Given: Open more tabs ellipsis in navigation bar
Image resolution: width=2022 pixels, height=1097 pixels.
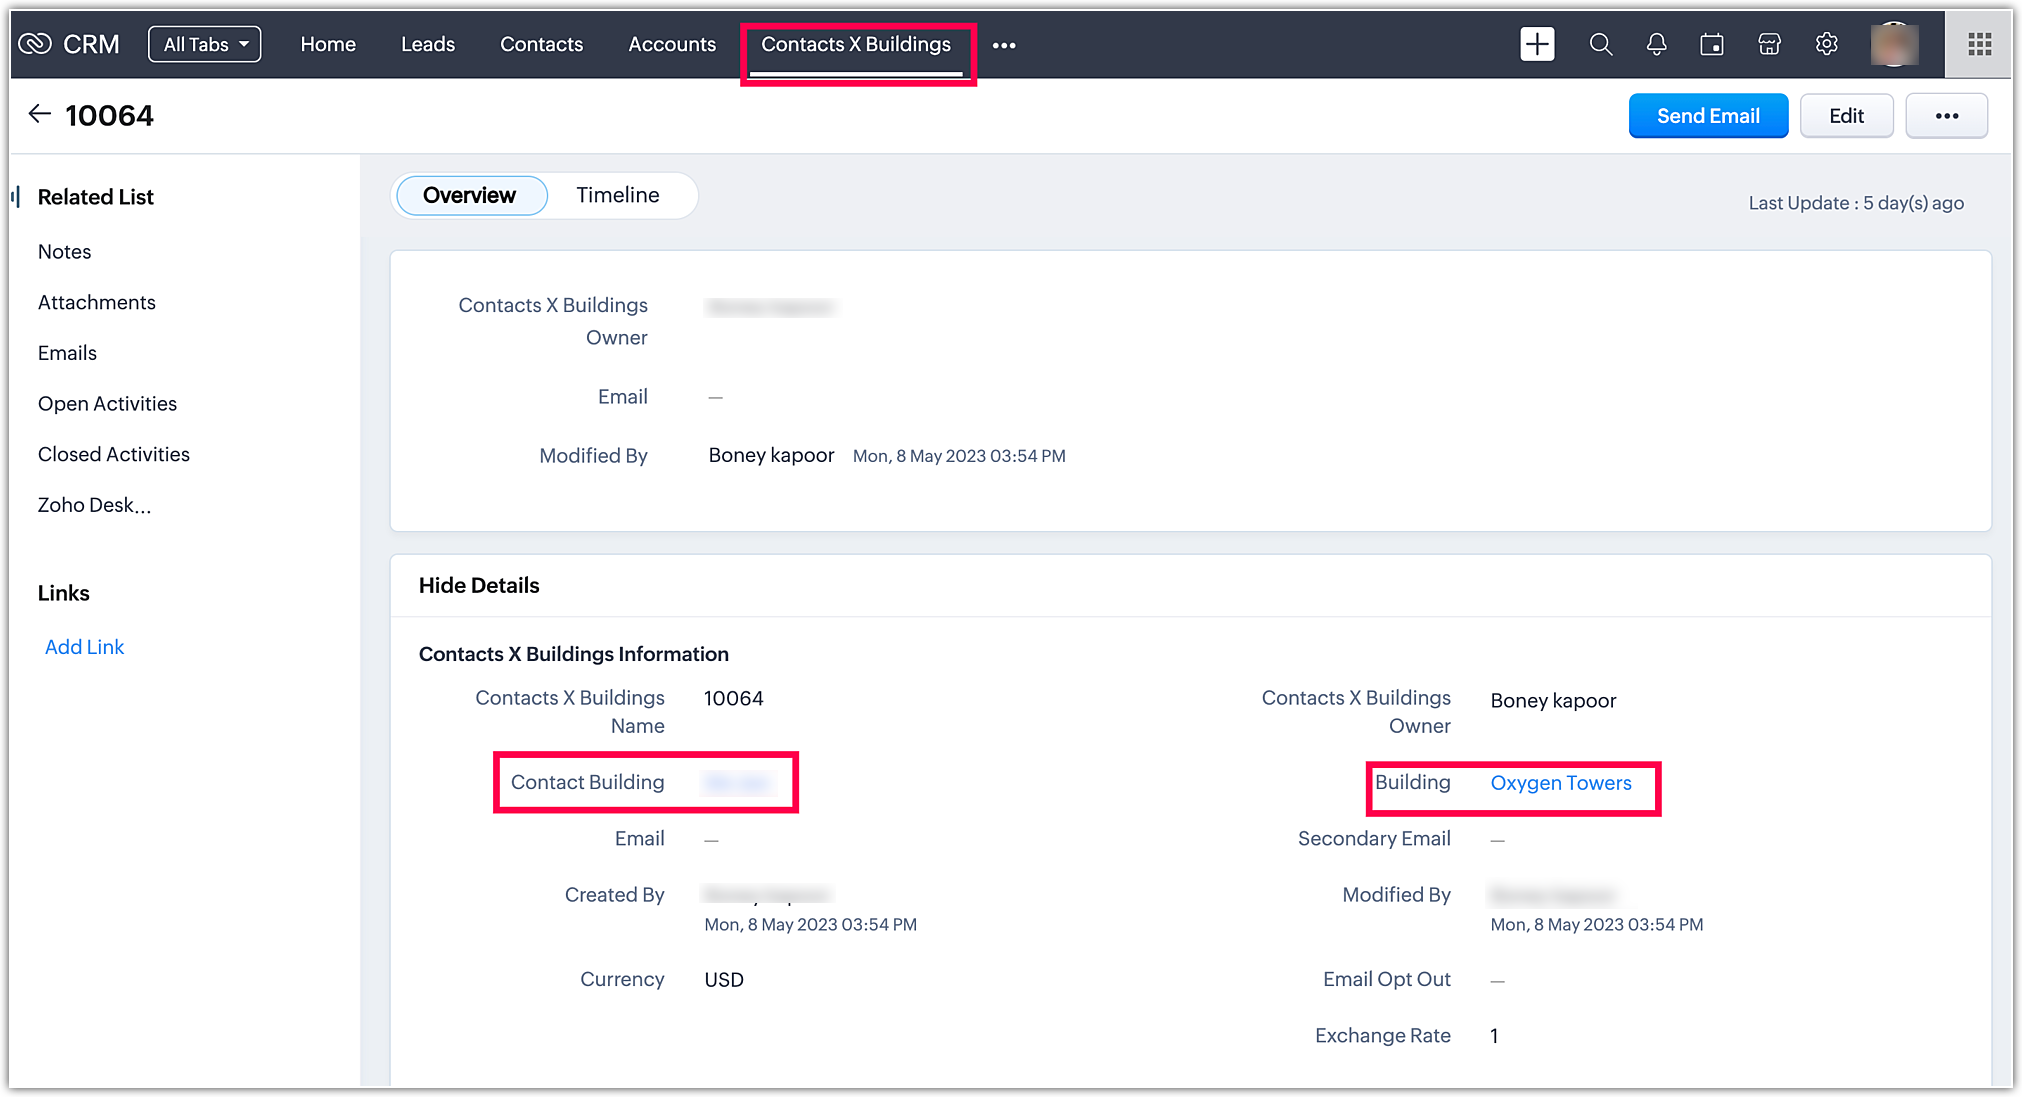Looking at the screenshot, I should (x=1004, y=45).
